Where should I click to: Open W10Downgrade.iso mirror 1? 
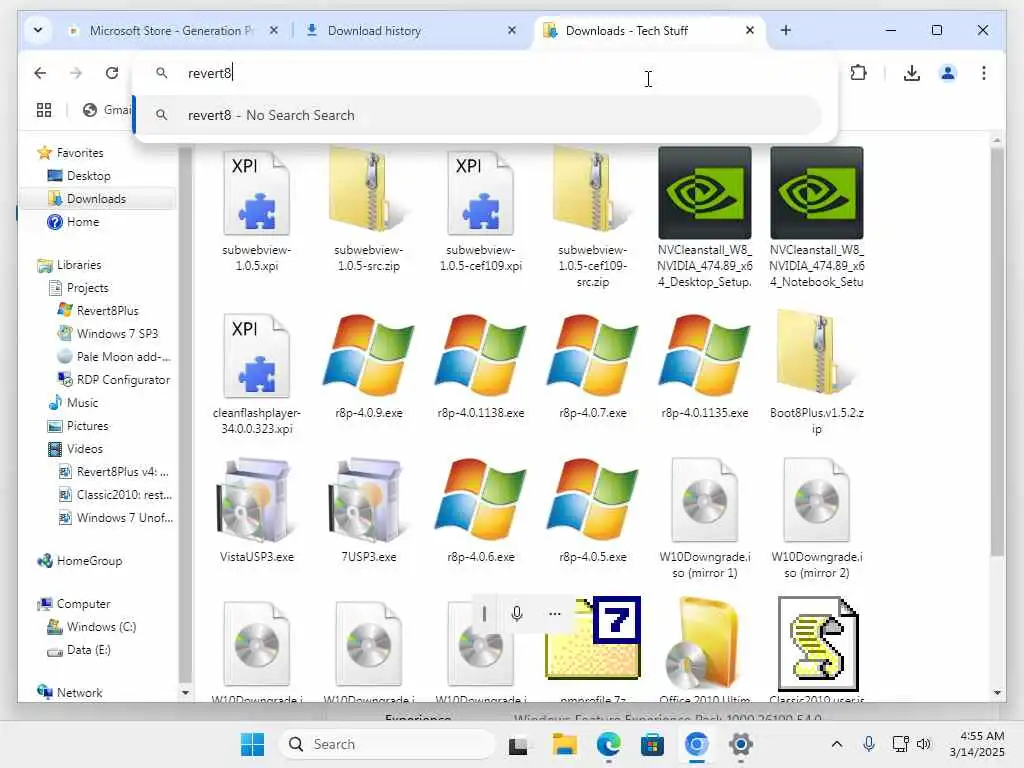tap(705, 519)
